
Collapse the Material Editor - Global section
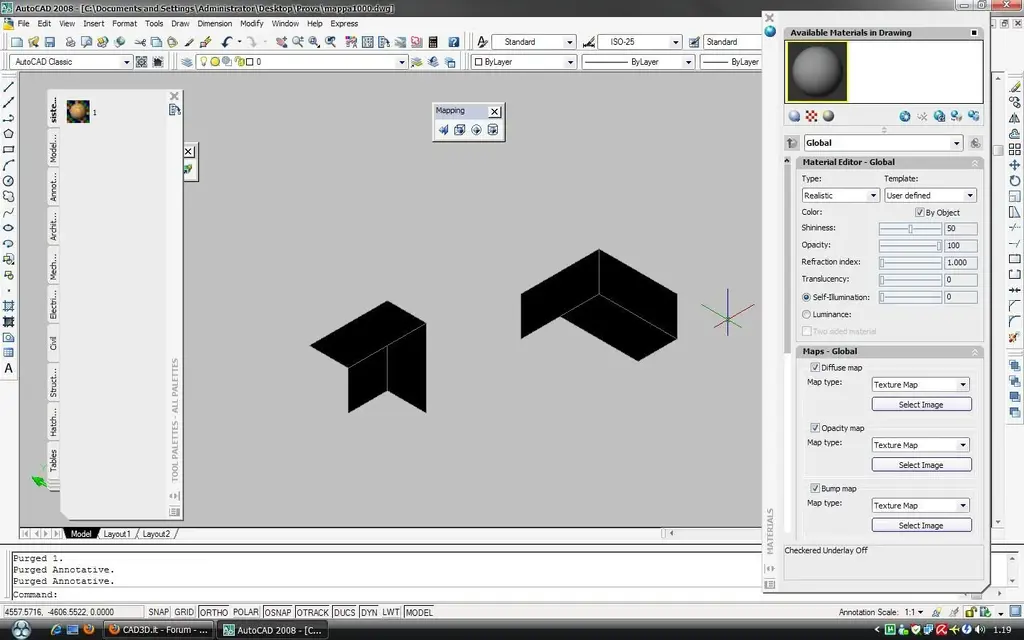[974, 163]
